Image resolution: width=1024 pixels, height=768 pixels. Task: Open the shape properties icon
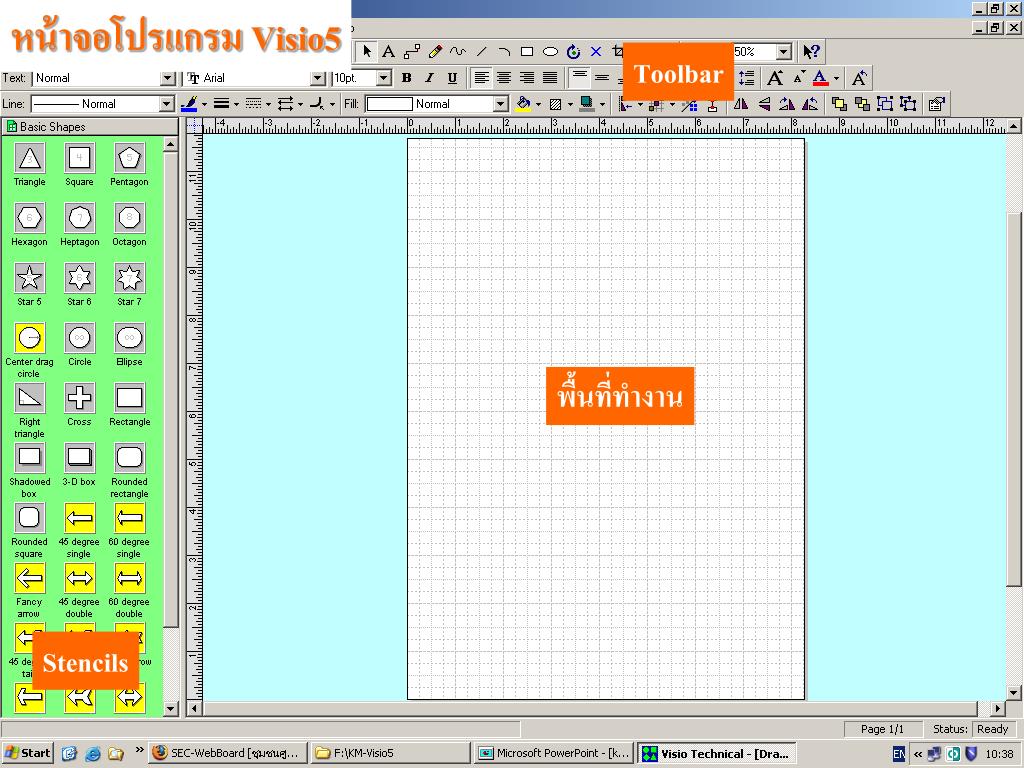(936, 104)
